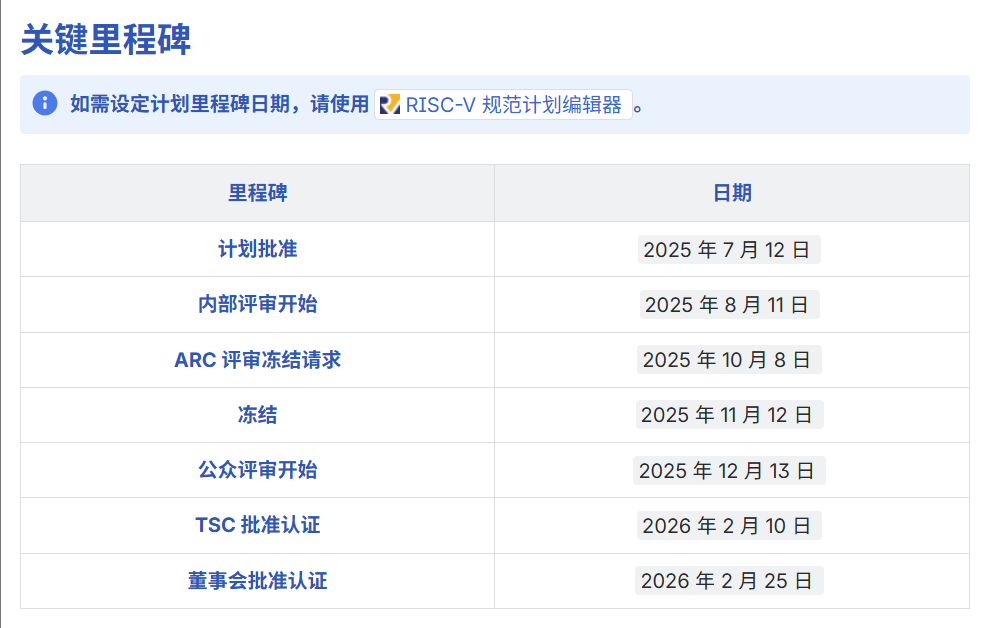The image size is (999, 628).
Task: Select the 2025 年 11 月 12 日 date
Action: coord(729,415)
